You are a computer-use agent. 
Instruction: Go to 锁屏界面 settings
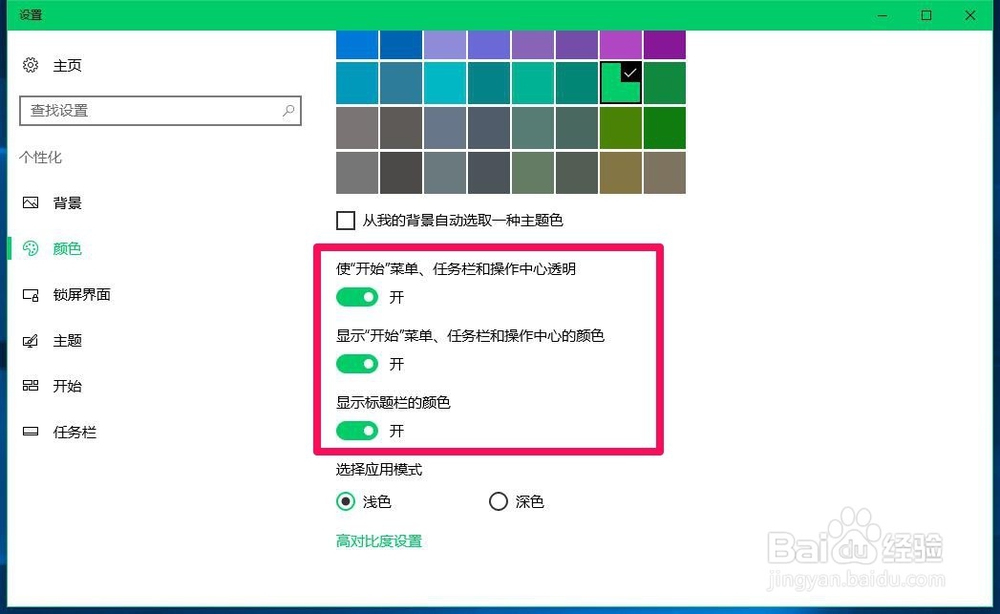[82, 295]
